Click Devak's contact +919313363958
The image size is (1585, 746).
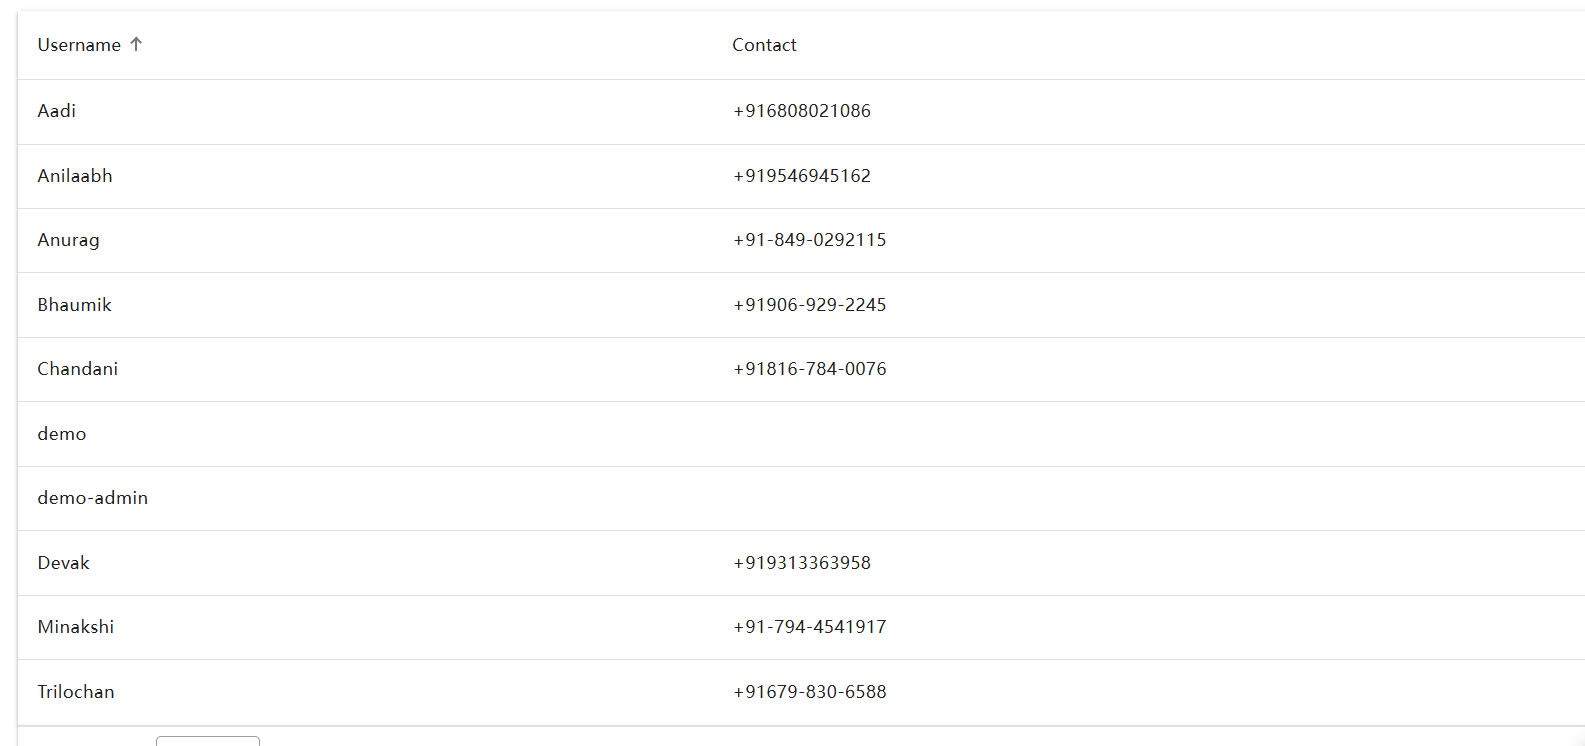click(x=802, y=563)
